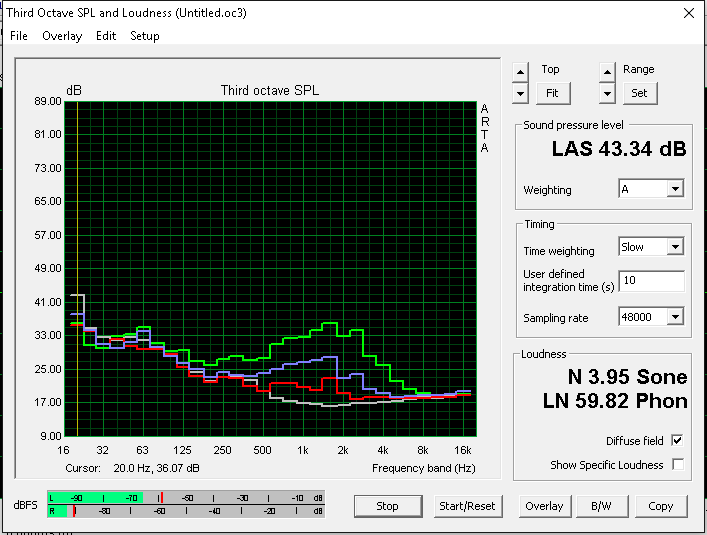Click the R channel dBFS level meter
The width and height of the screenshot is (707, 535).
click(186, 511)
